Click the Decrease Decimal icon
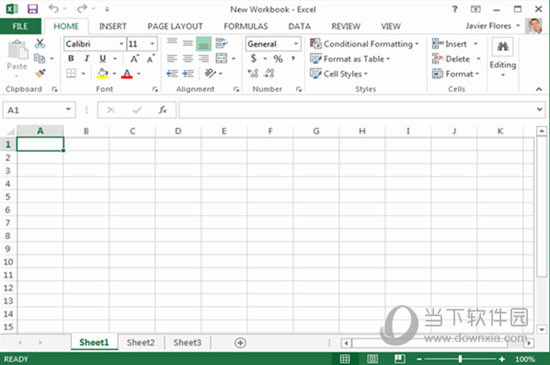Viewport: 550px width, 365px height. click(x=269, y=73)
